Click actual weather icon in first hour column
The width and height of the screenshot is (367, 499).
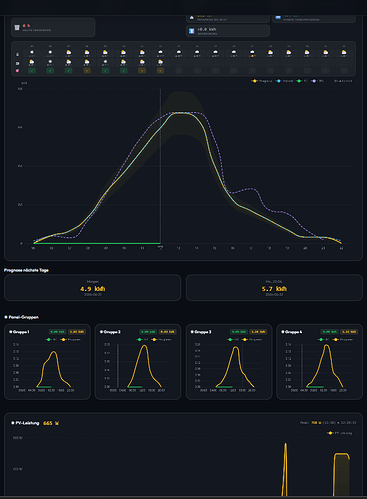[32, 62]
